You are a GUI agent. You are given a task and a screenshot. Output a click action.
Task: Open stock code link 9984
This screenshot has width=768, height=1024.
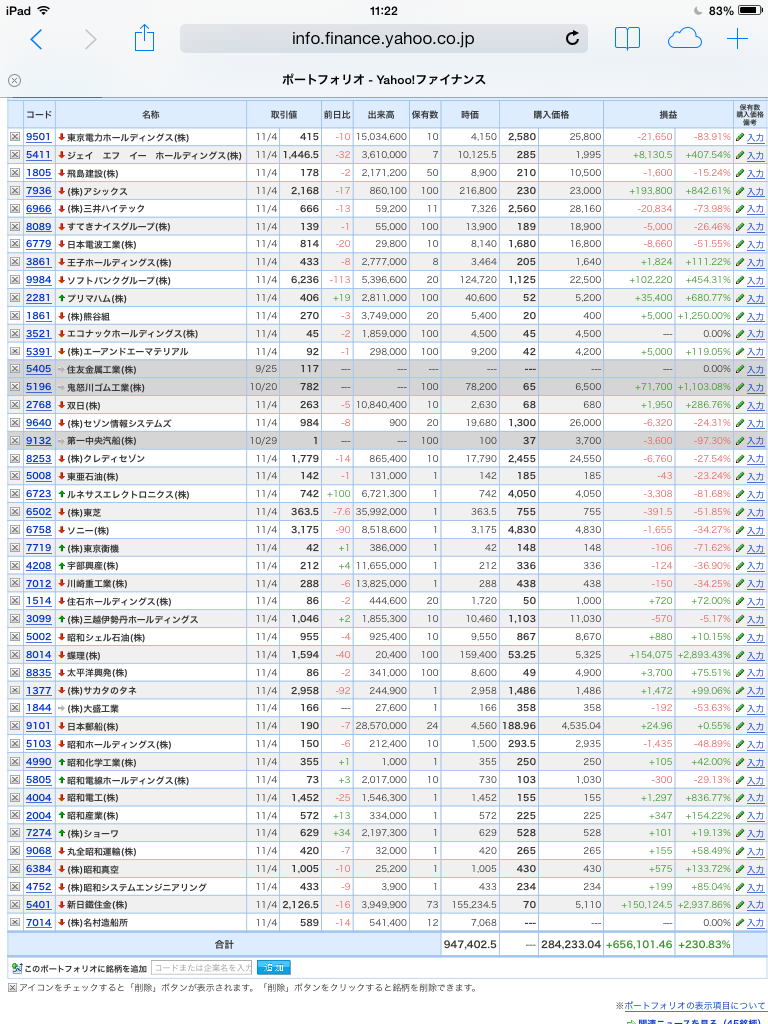click(x=39, y=280)
